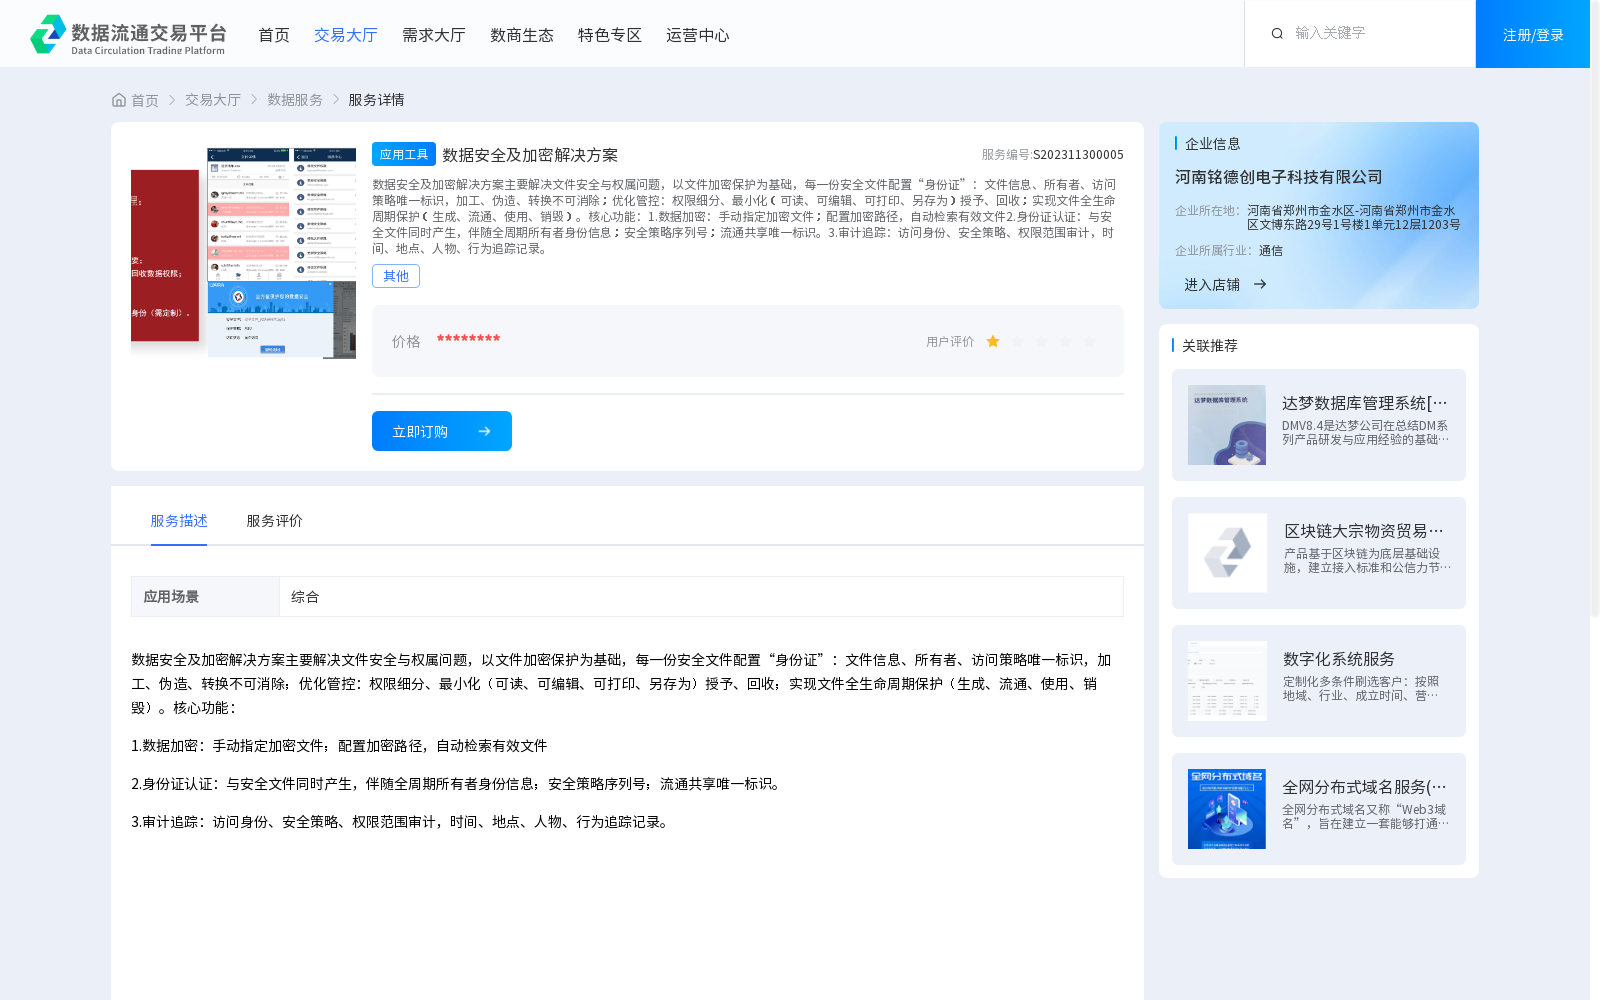Click the arrow icon on 立即订购 button

pos(484,431)
